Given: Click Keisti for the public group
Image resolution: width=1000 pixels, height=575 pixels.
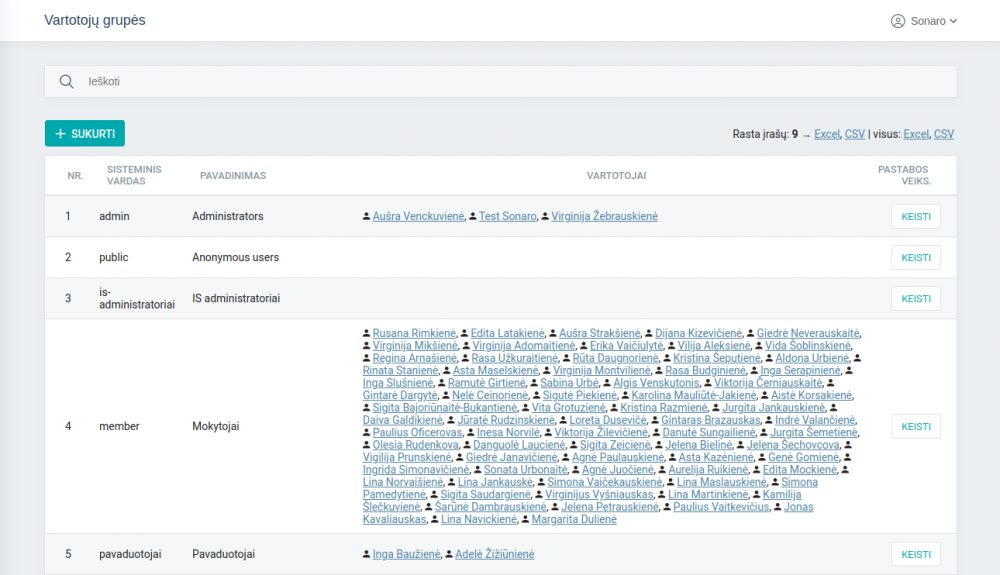Looking at the screenshot, I should pos(915,258).
